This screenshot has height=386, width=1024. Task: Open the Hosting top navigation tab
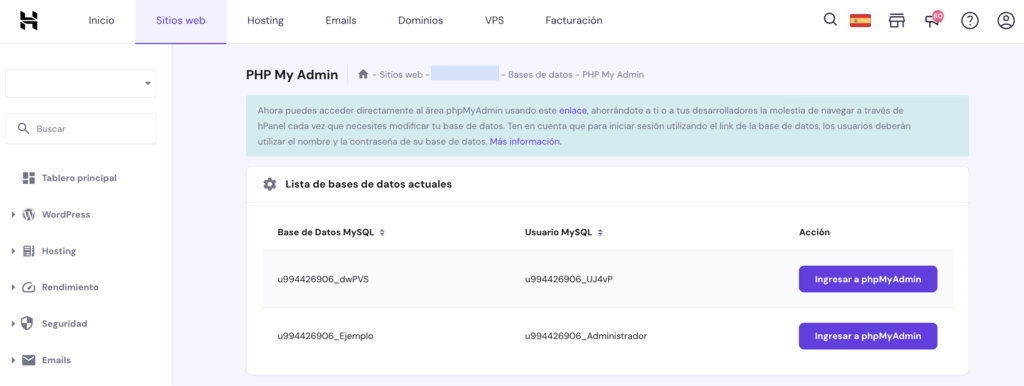coord(265,21)
